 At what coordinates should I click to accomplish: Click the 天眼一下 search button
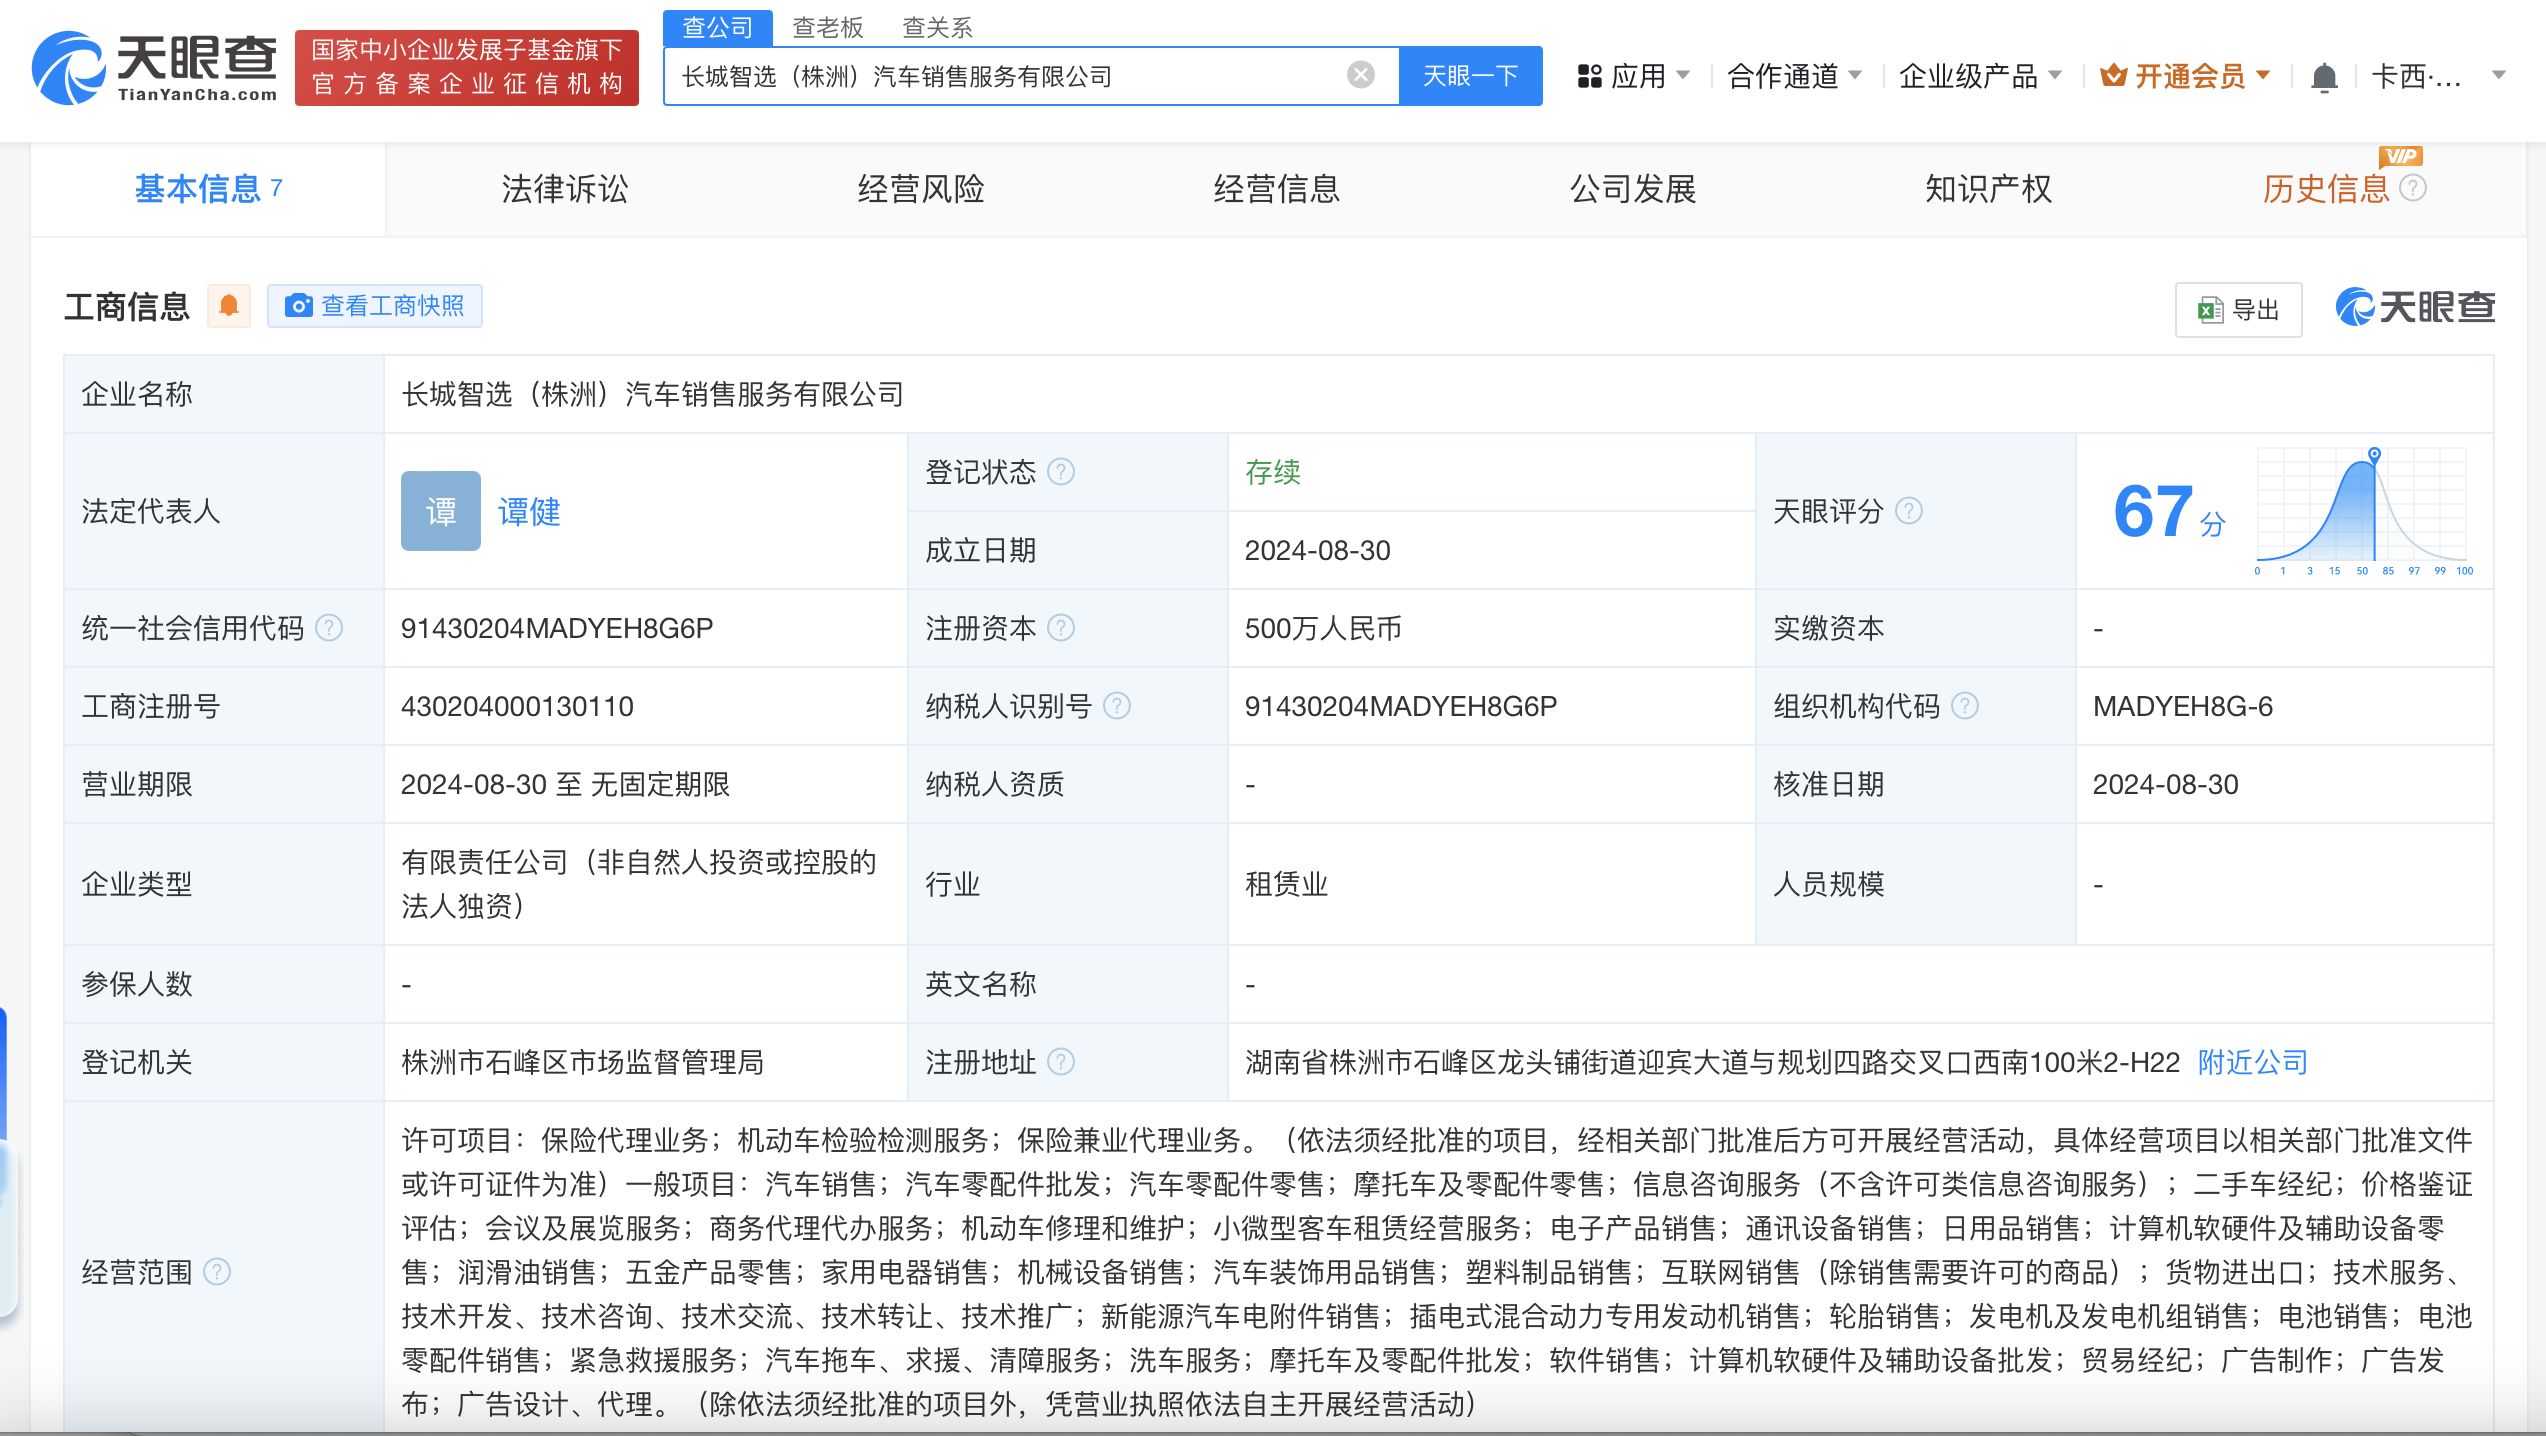[1470, 75]
